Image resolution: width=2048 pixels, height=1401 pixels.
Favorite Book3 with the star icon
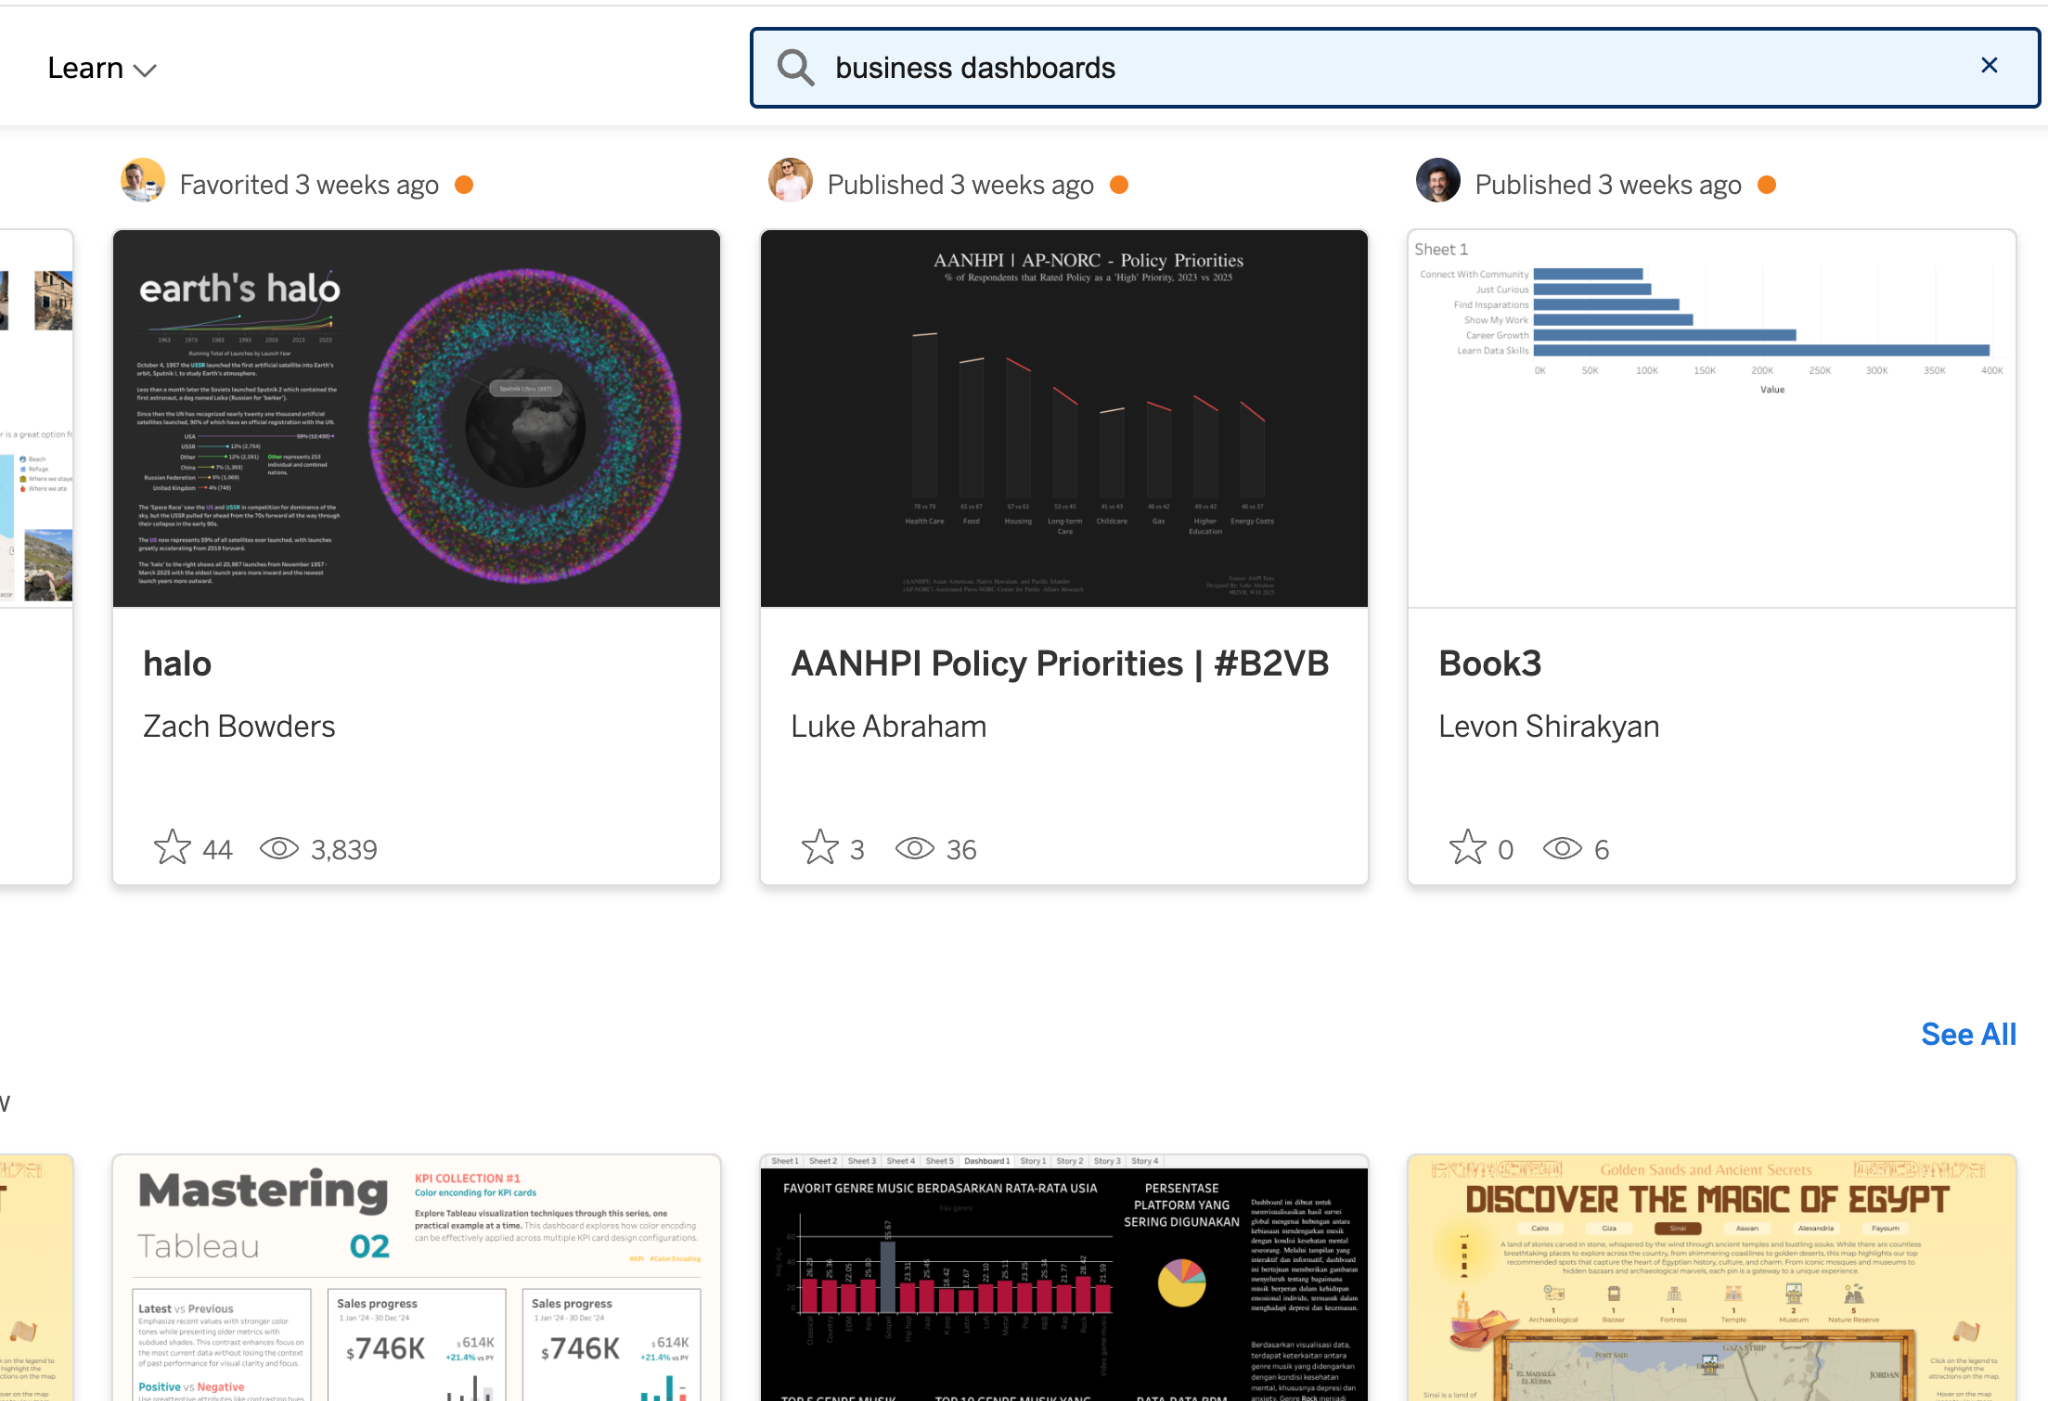[1467, 848]
